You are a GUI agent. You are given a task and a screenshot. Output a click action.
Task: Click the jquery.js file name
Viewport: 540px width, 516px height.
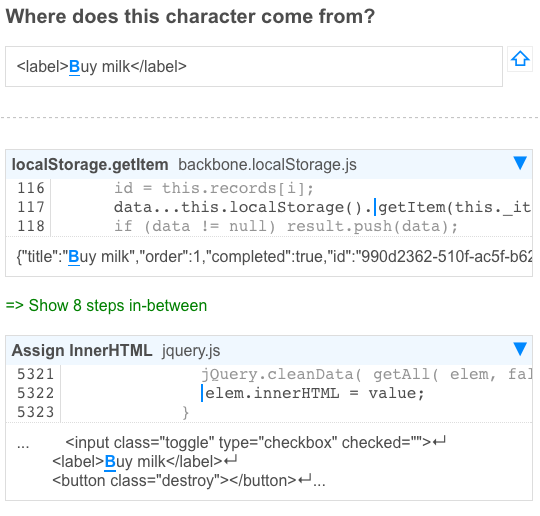click(191, 351)
